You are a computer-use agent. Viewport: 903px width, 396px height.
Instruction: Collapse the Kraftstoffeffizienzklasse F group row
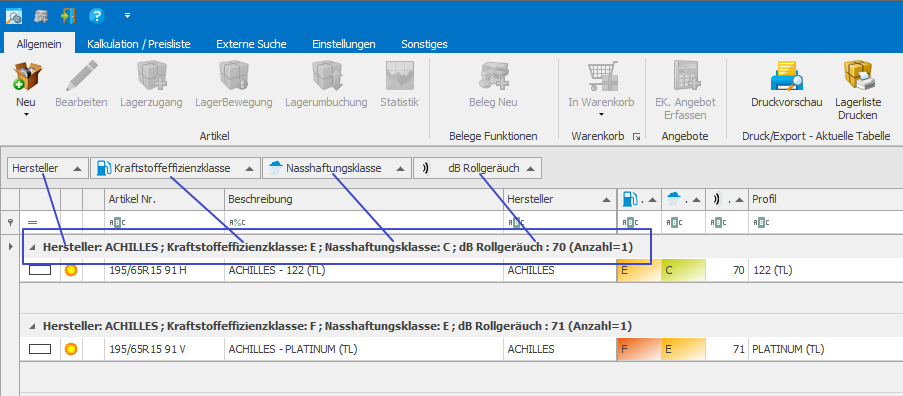32,326
